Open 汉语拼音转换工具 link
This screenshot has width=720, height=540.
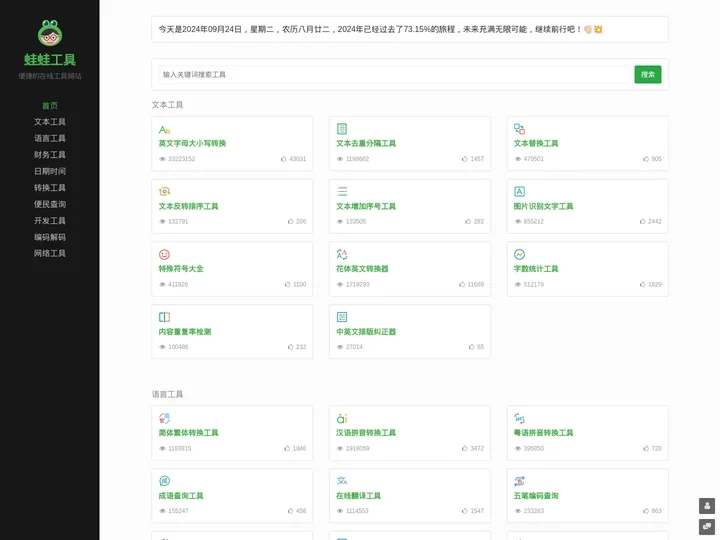coord(366,433)
